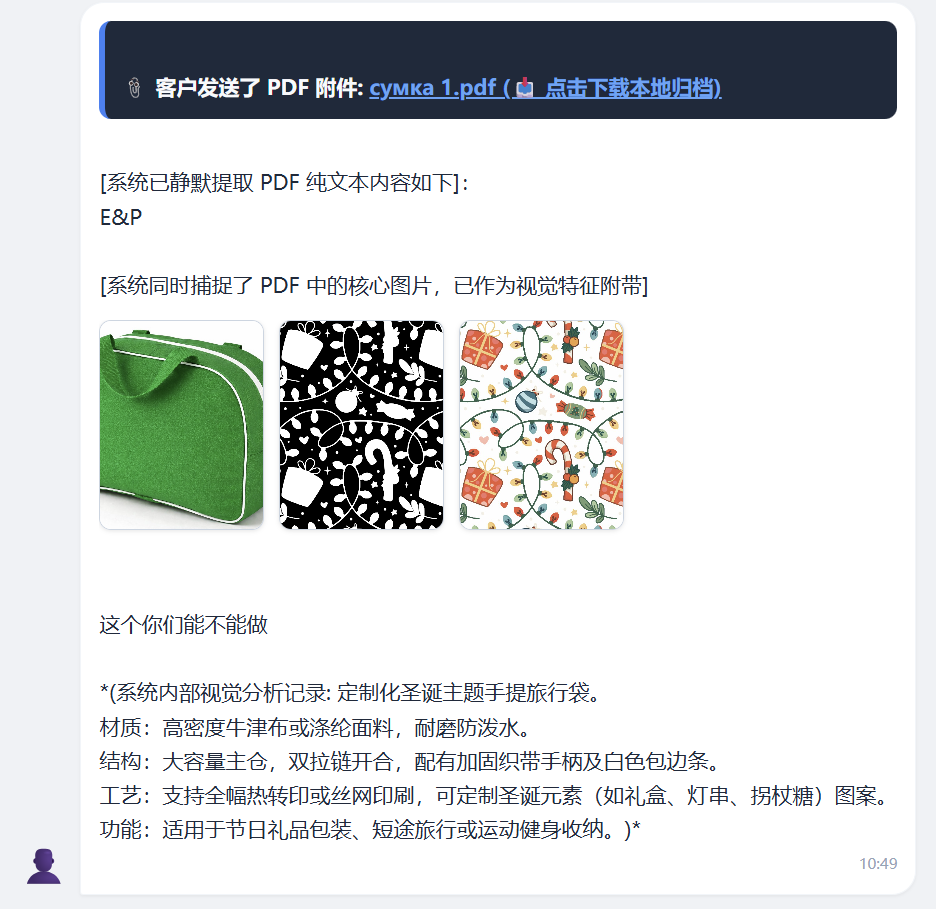Screen dimensions: 936x909
Task: Click the 10:49 message timestamp
Action: pyautogui.click(x=878, y=864)
